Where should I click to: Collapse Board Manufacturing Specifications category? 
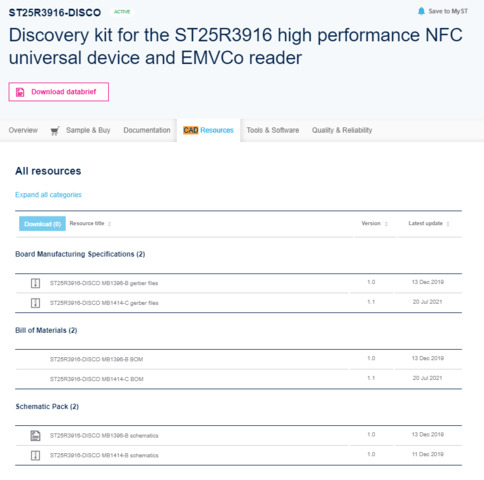tap(80, 254)
